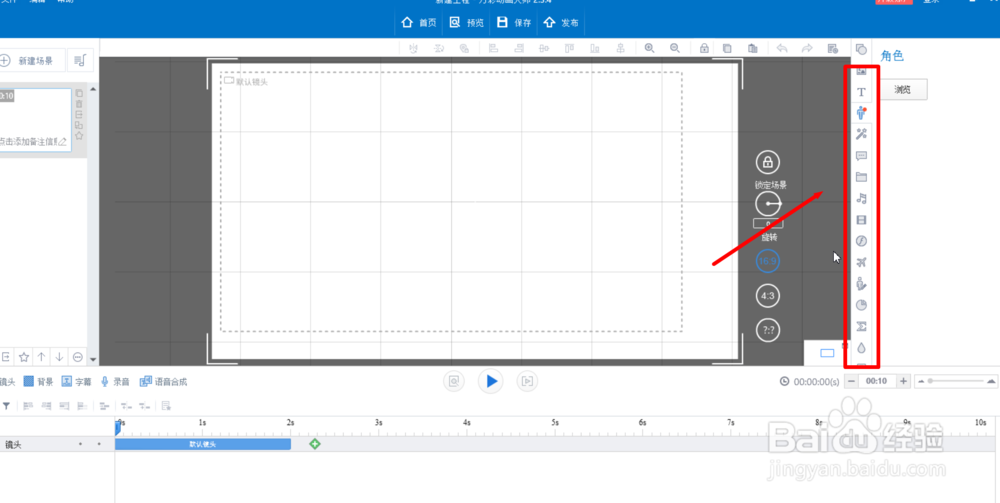Select the airplane icon in sidebar
Screen dimensions: 1000x503
click(x=861, y=262)
